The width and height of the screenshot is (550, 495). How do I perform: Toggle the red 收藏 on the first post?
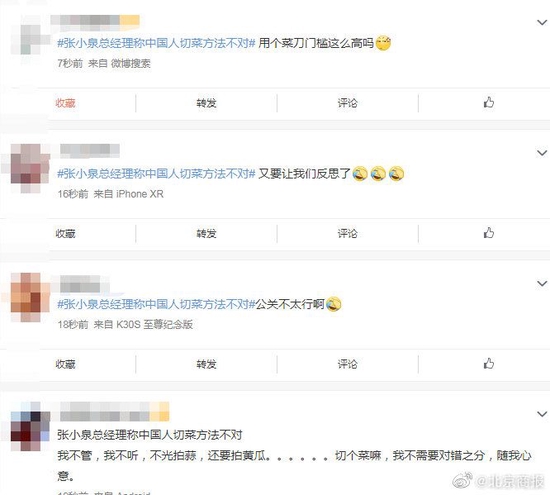click(65, 103)
